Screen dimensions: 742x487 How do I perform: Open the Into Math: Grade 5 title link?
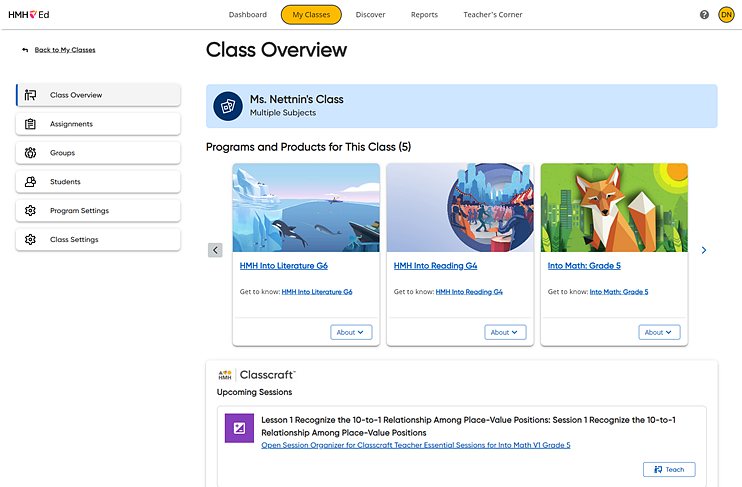coord(584,266)
